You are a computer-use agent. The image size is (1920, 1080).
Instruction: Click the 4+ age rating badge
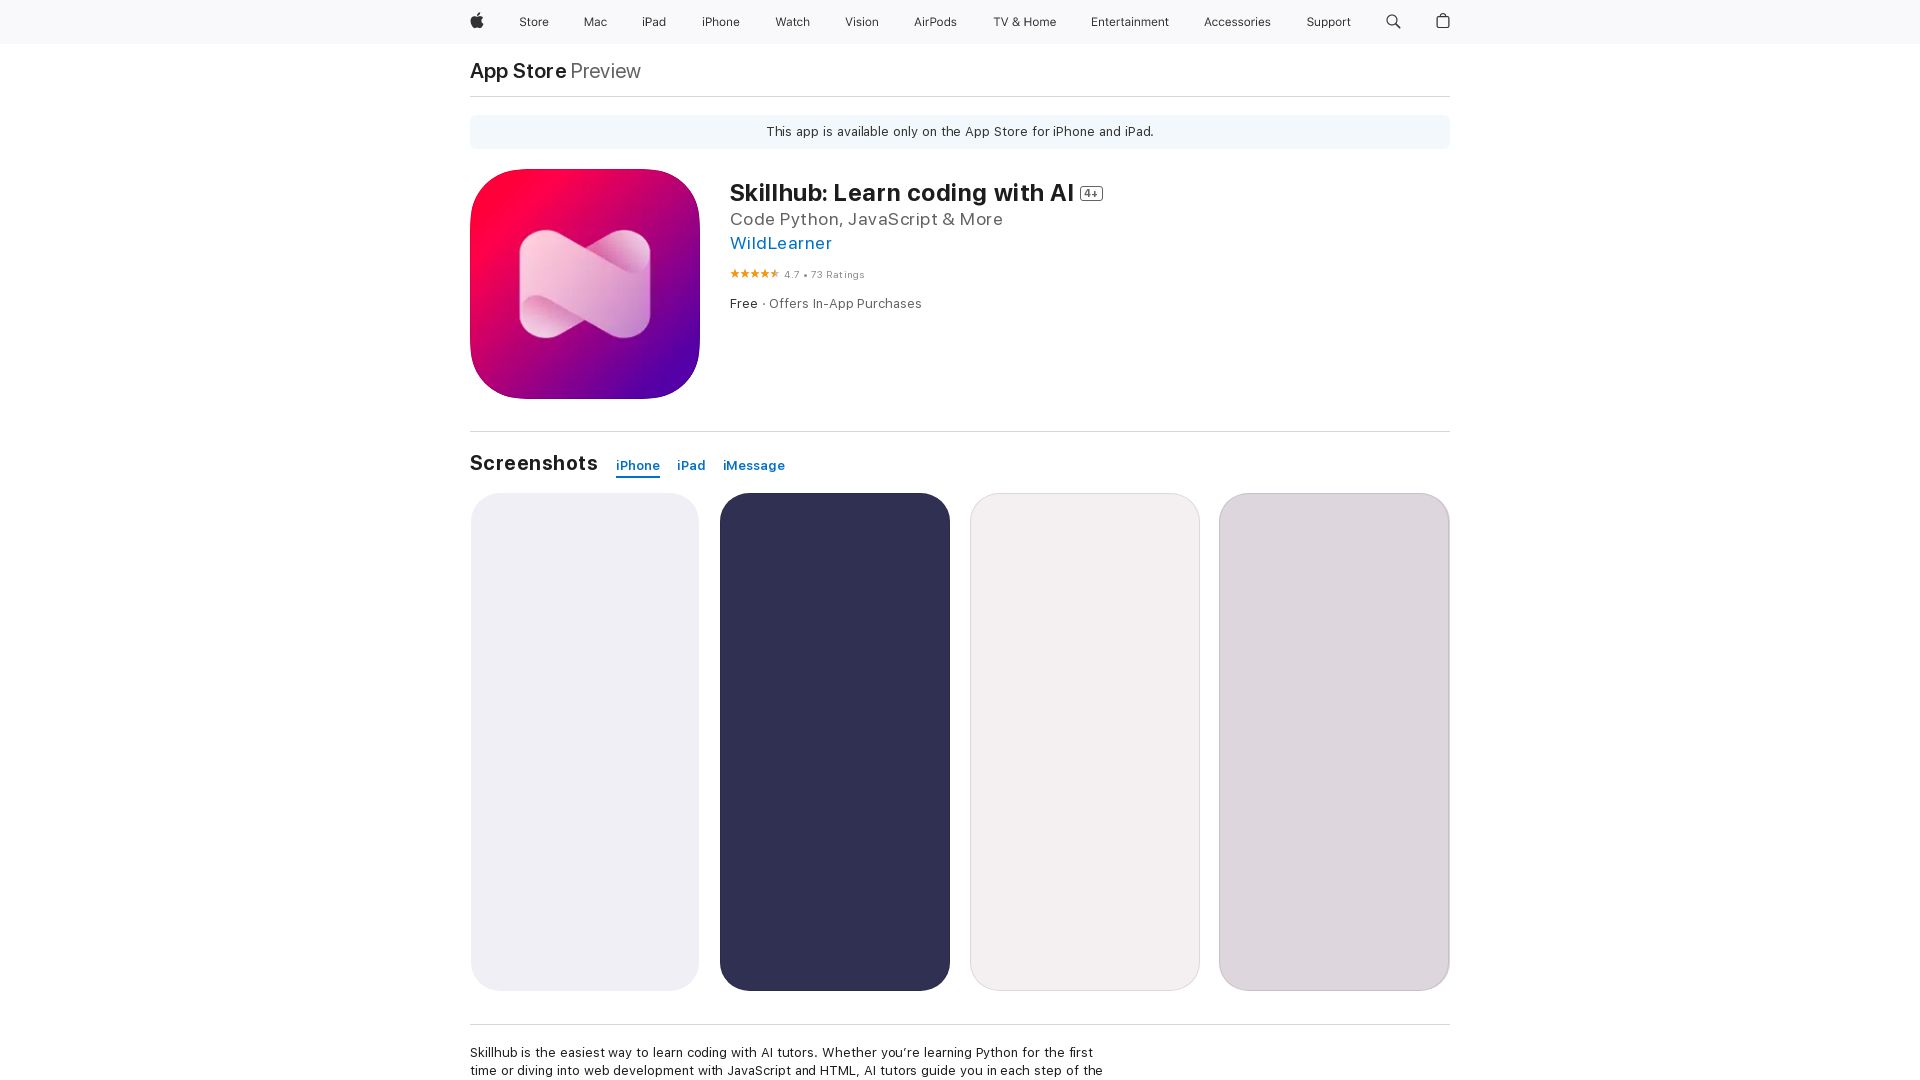coord(1091,194)
